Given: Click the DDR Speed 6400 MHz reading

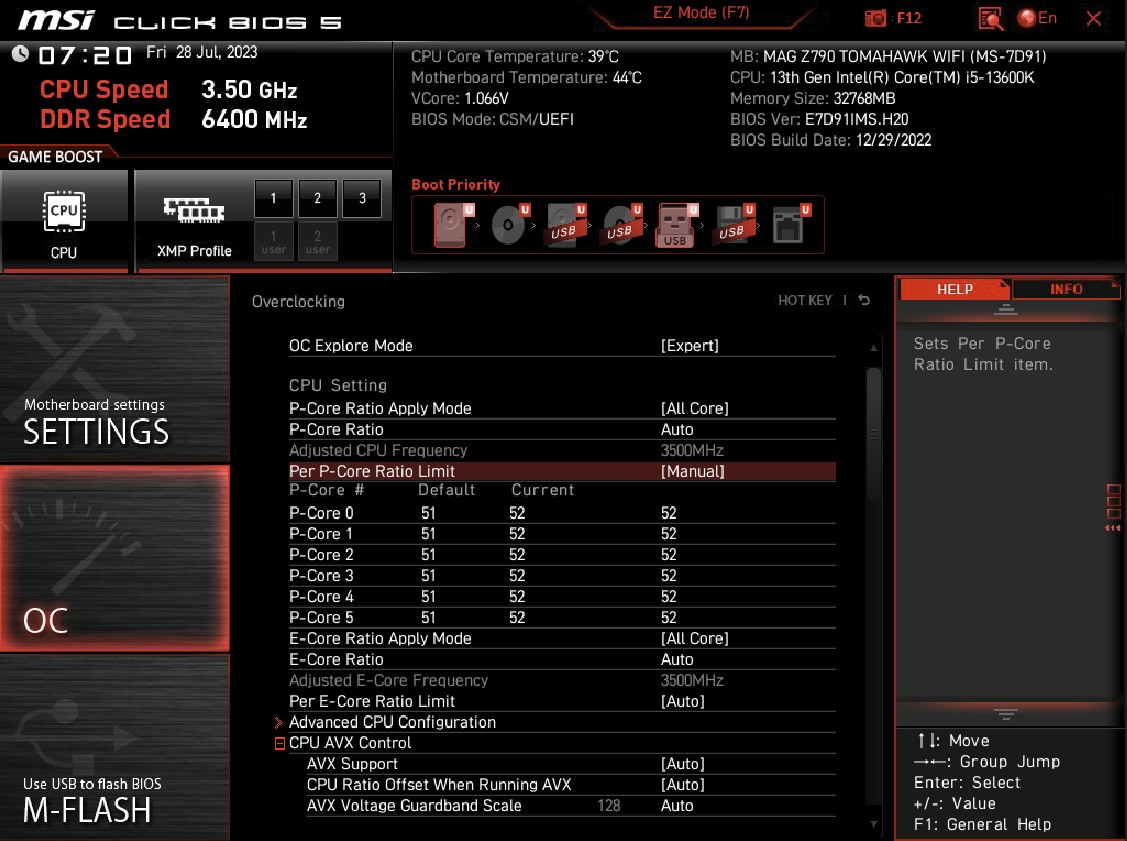Looking at the screenshot, I should click(x=174, y=119).
